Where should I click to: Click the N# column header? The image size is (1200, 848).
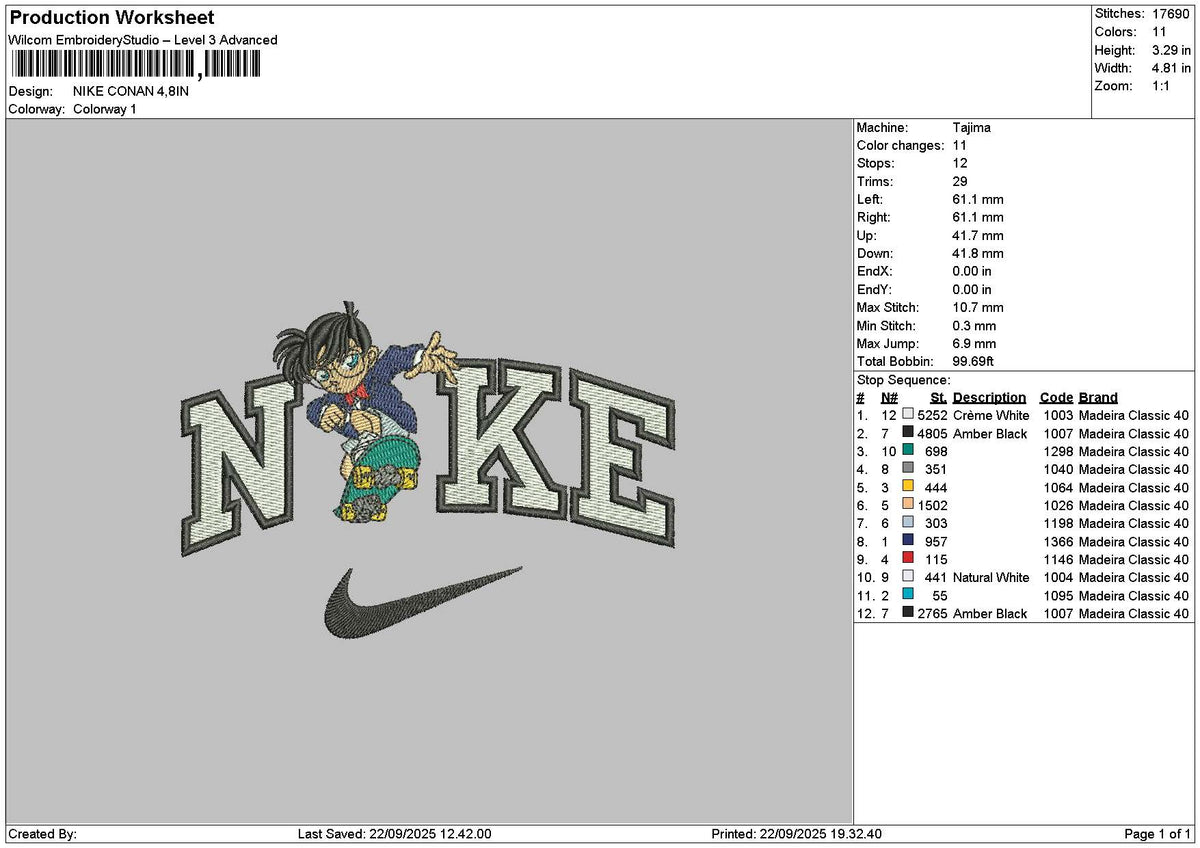point(889,398)
